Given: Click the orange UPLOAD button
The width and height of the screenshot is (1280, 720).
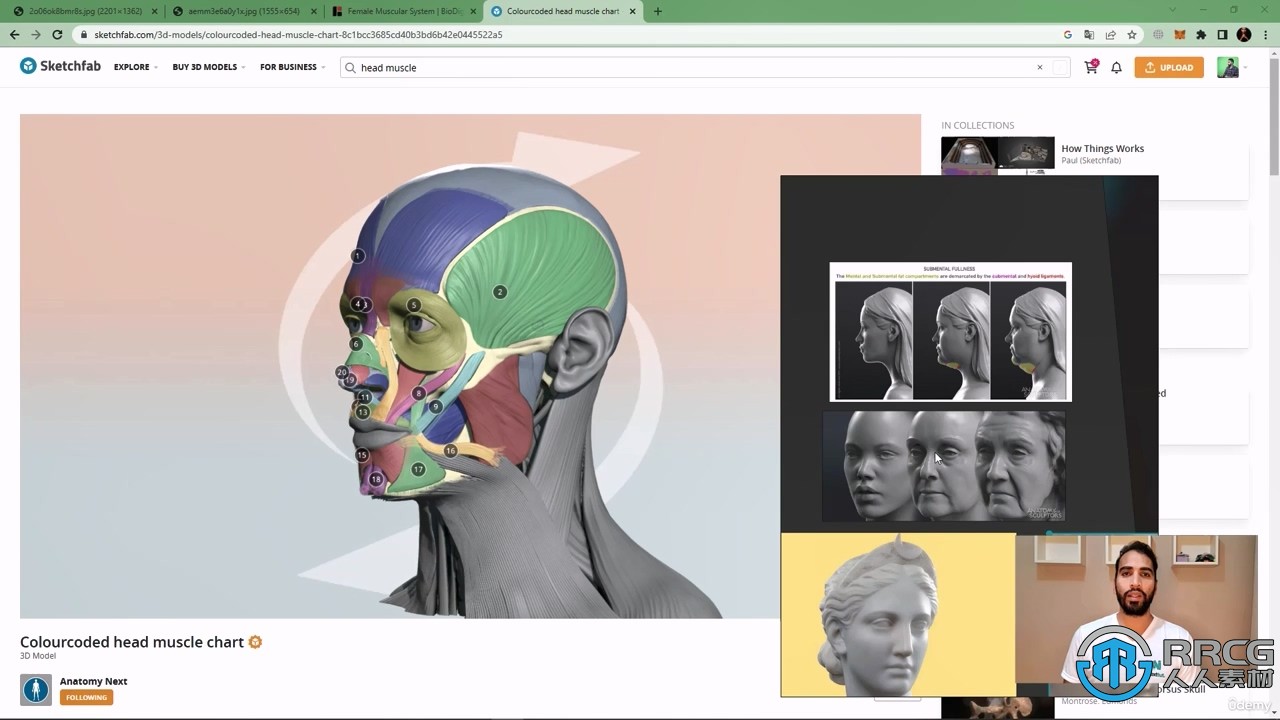Looking at the screenshot, I should 1169,67.
